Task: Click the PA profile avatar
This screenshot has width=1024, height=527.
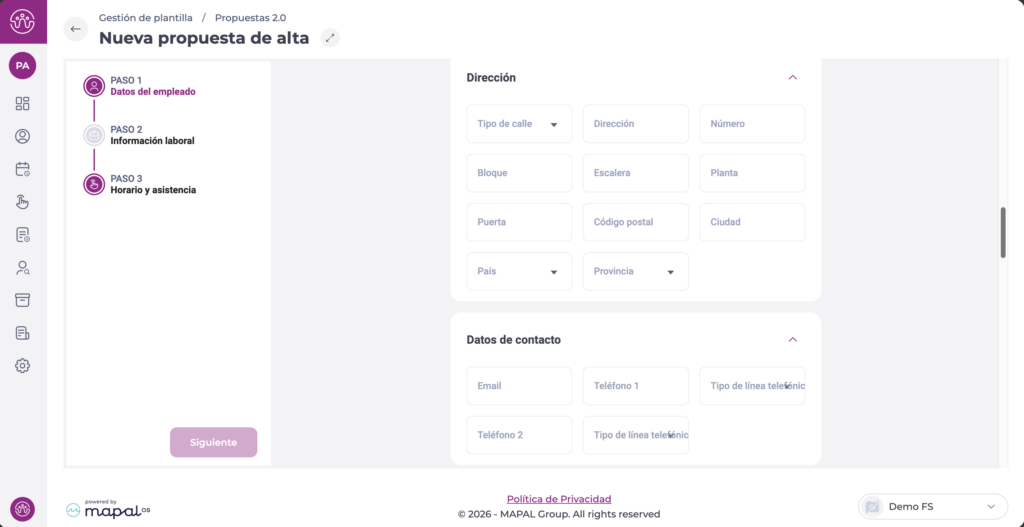Action: [x=22, y=66]
